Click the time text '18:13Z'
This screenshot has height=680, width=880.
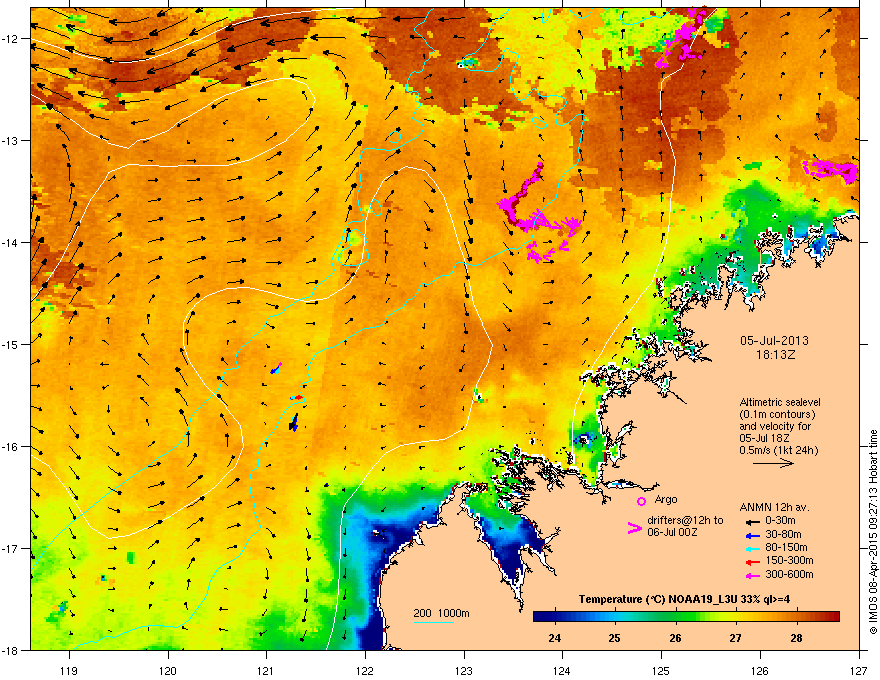coord(775,355)
